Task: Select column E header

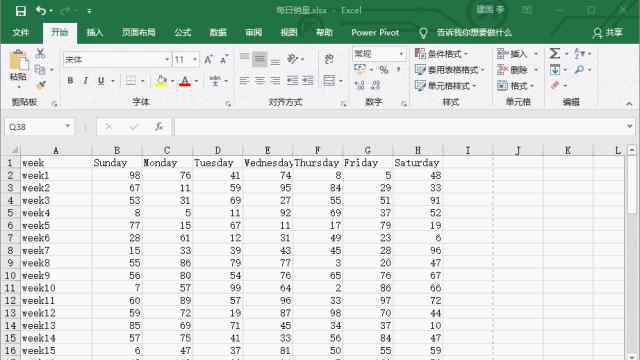Action: coord(267,151)
